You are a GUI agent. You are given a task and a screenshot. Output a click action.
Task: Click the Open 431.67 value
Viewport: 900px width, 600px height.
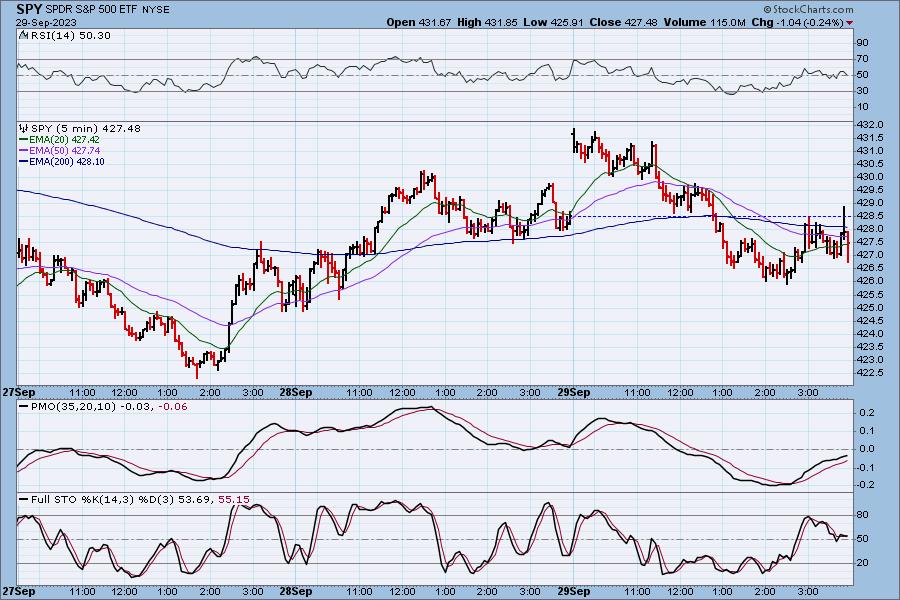pyautogui.click(x=418, y=22)
